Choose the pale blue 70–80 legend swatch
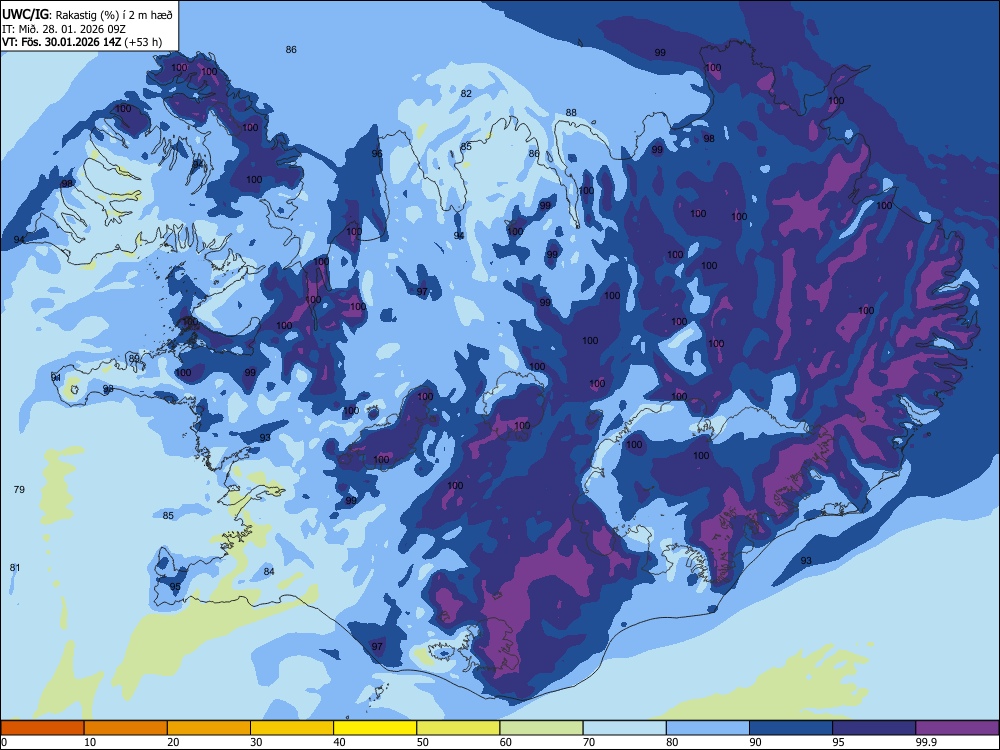The width and height of the screenshot is (1000, 750). pyautogui.click(x=624, y=728)
